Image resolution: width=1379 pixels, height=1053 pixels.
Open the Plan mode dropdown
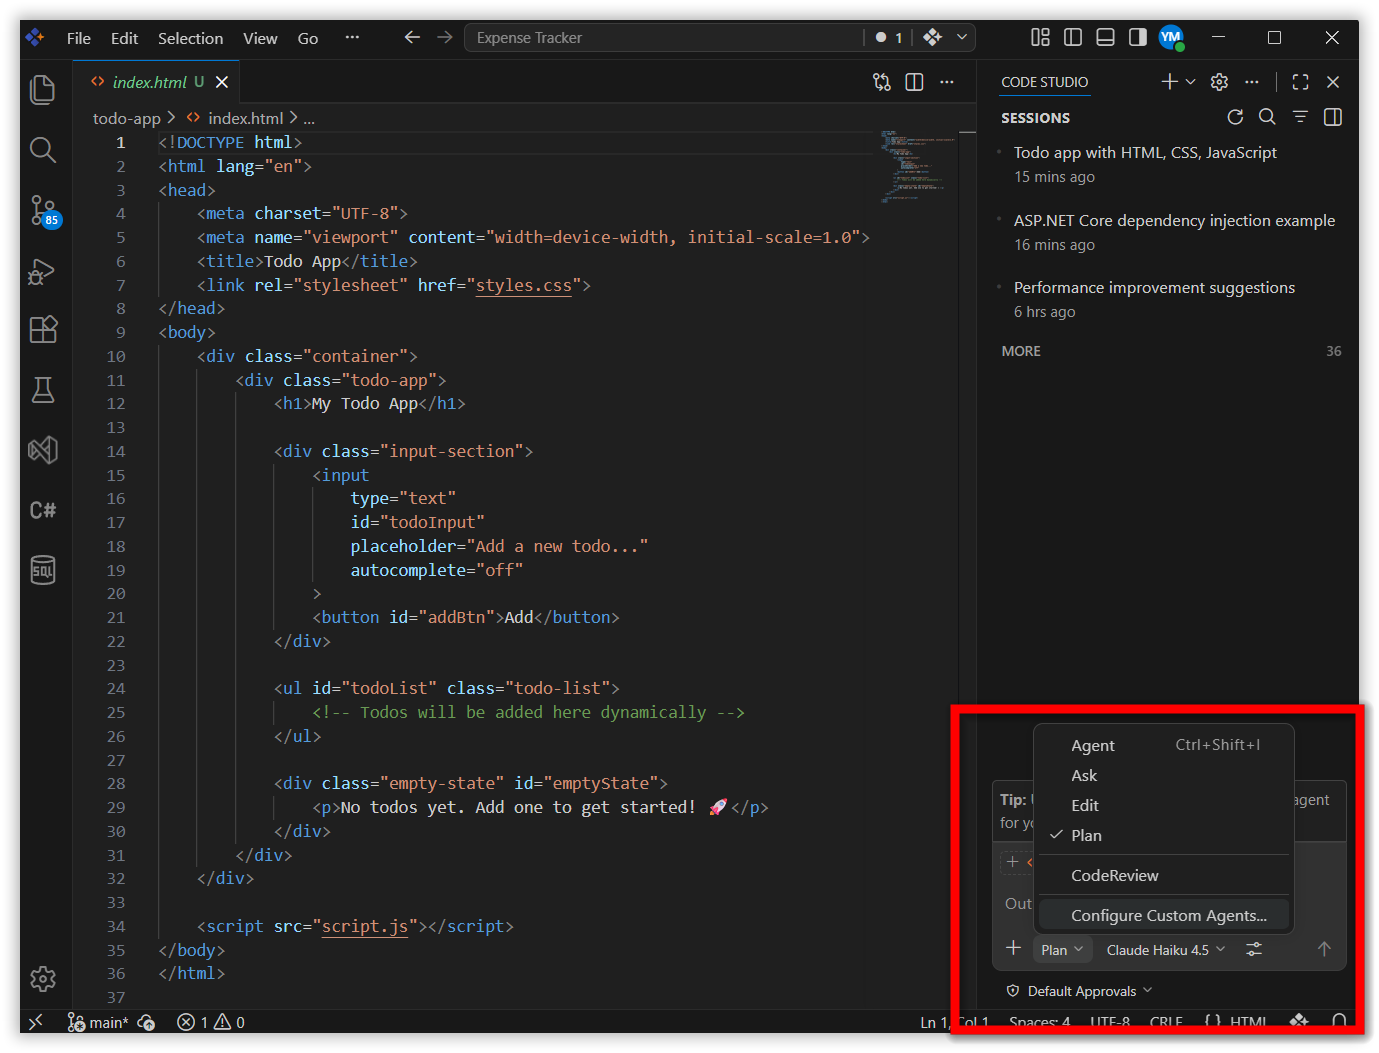tap(1062, 950)
